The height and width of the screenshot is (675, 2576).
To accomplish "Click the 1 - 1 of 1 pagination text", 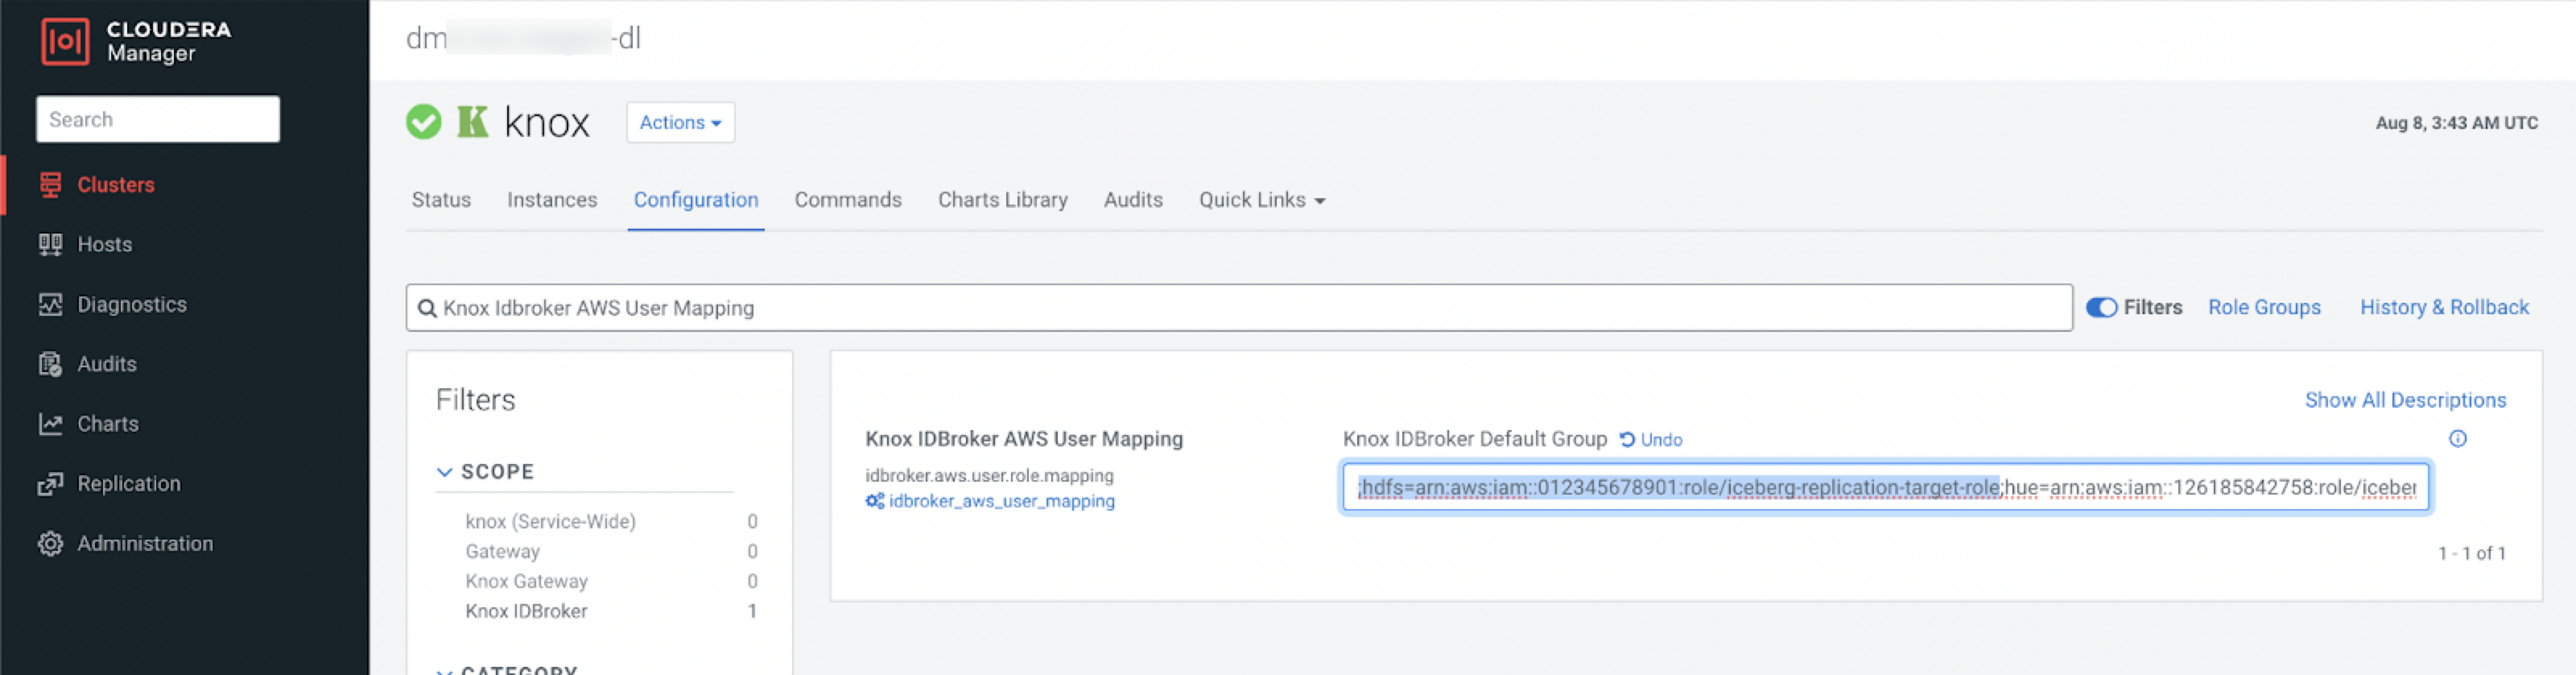I will click(x=2471, y=553).
